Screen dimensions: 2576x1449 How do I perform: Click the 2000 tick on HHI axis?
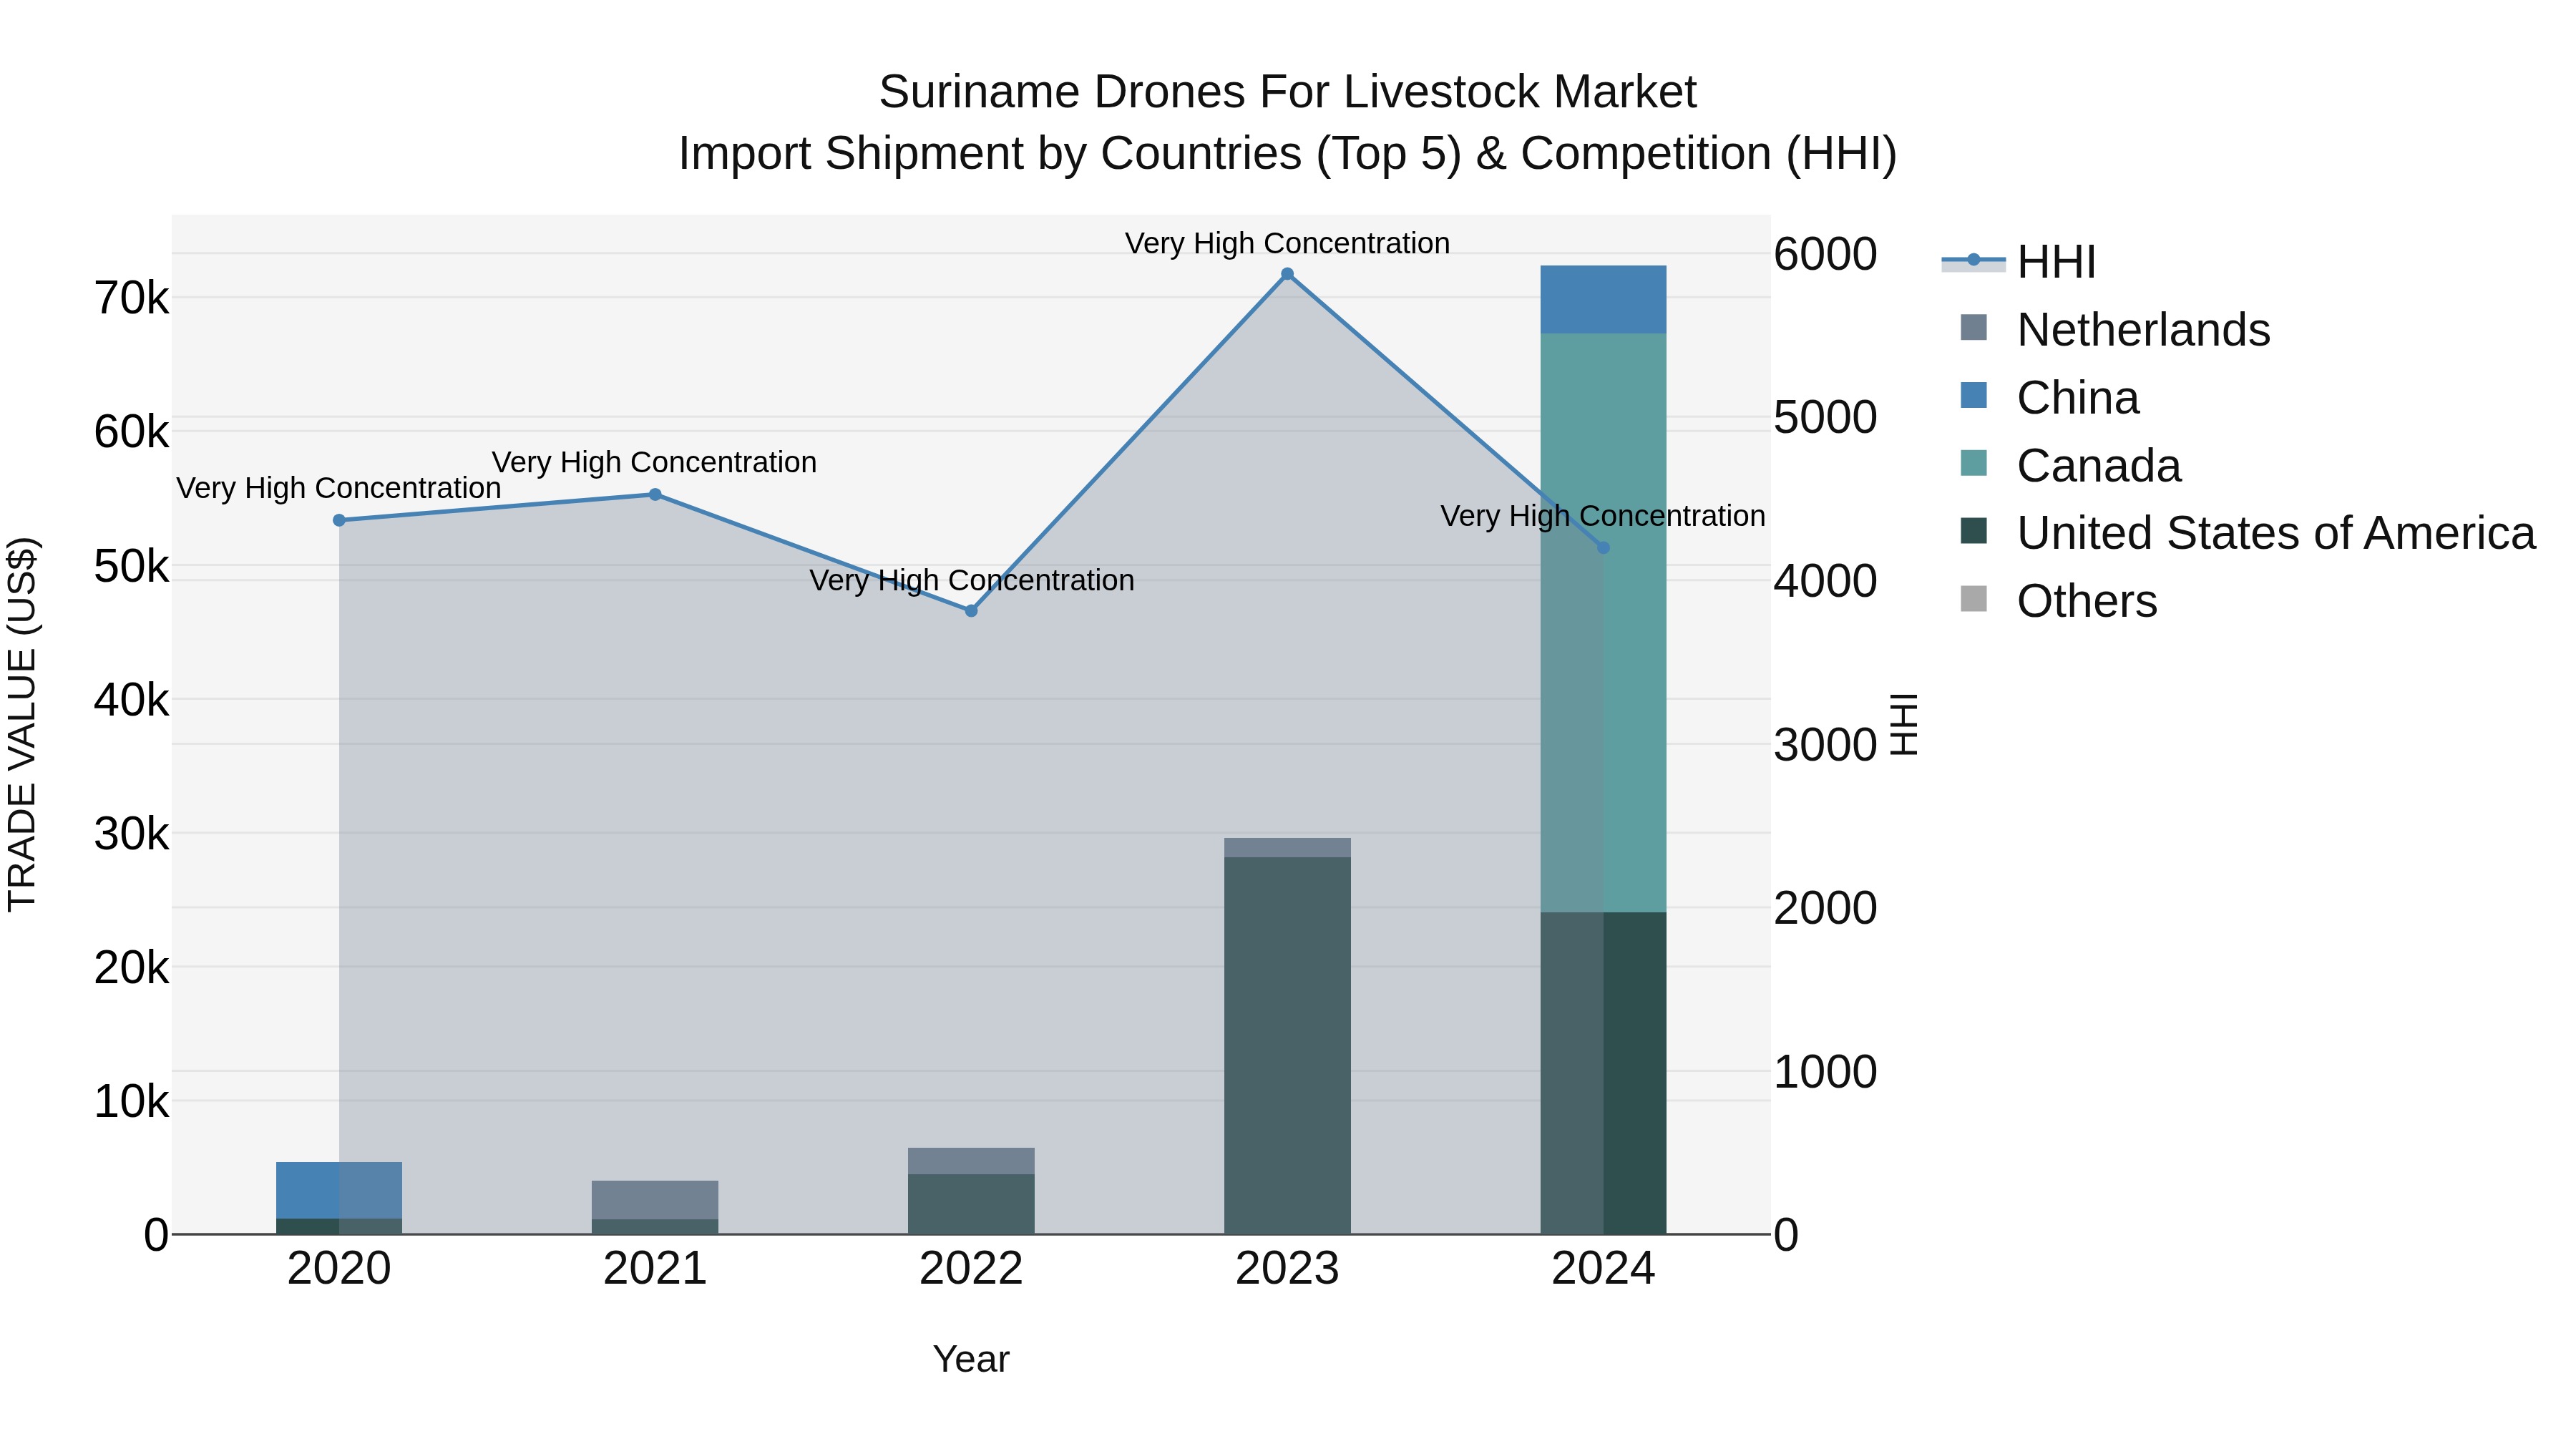(1825, 908)
